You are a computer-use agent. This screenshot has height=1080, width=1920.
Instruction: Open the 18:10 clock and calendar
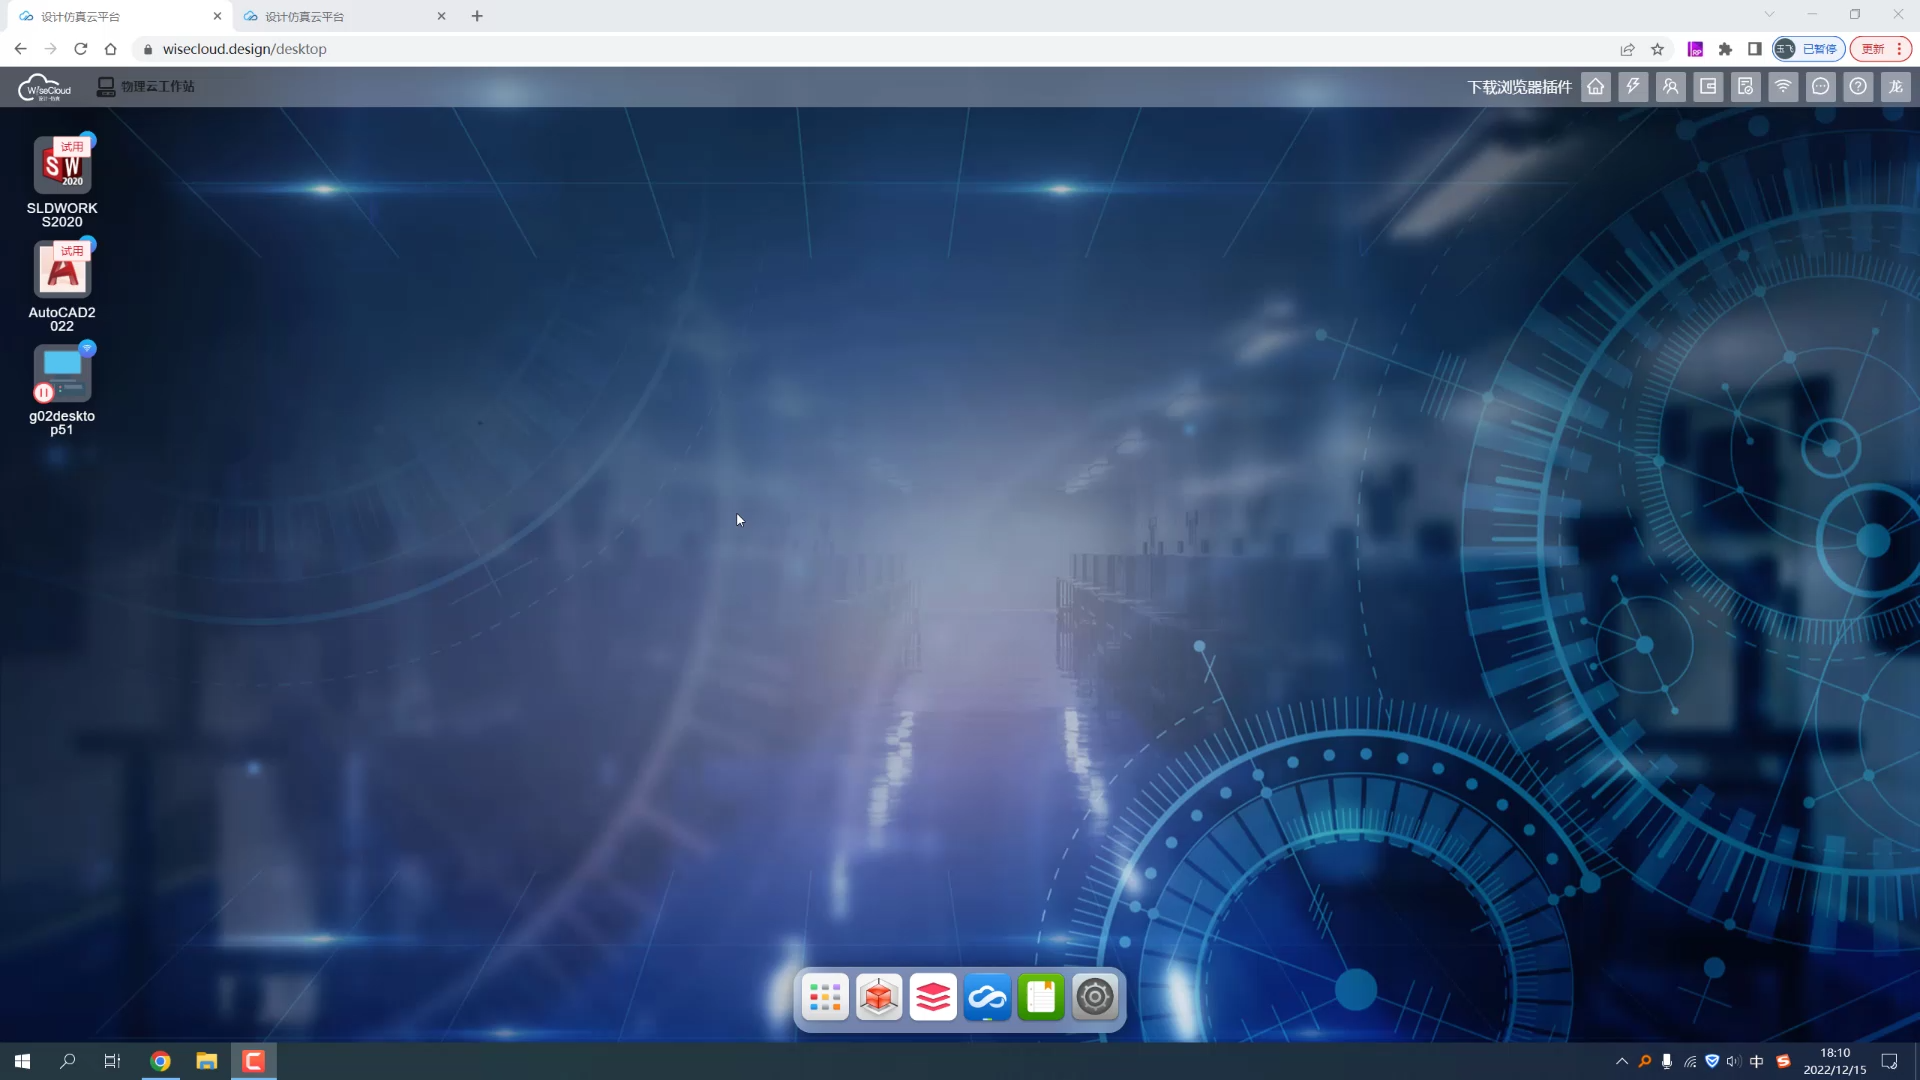1835,1061
